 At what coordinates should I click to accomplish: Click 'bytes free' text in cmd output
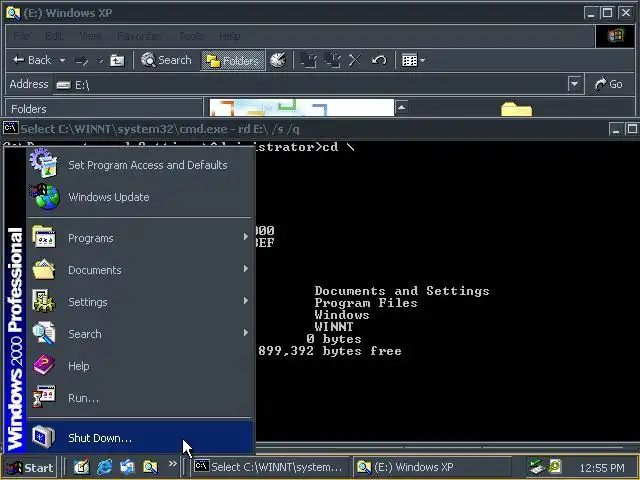coord(362,351)
